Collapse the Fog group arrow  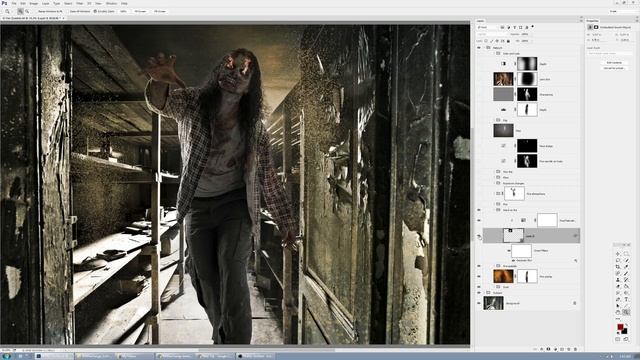tap(494, 120)
